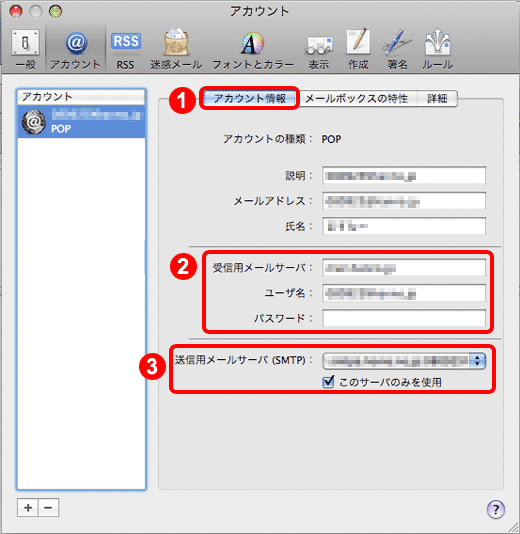Open the 署名 signatures preferences
The image size is (520, 534).
coord(397,49)
